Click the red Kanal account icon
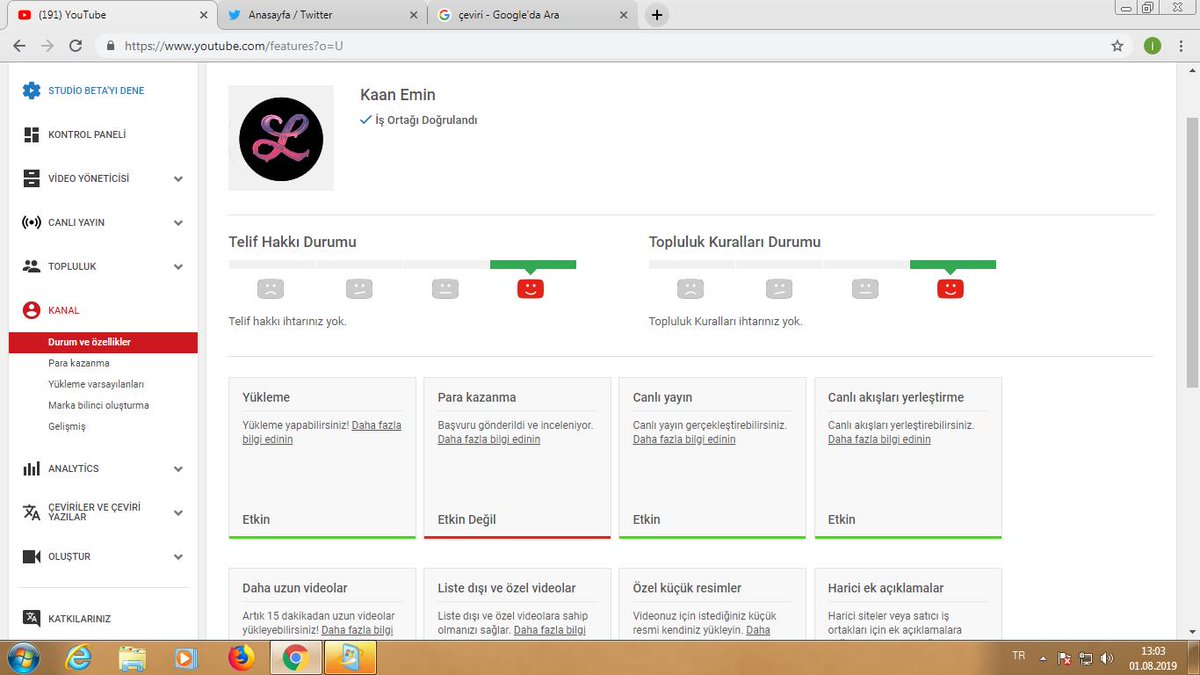1200x675 pixels. click(31, 310)
